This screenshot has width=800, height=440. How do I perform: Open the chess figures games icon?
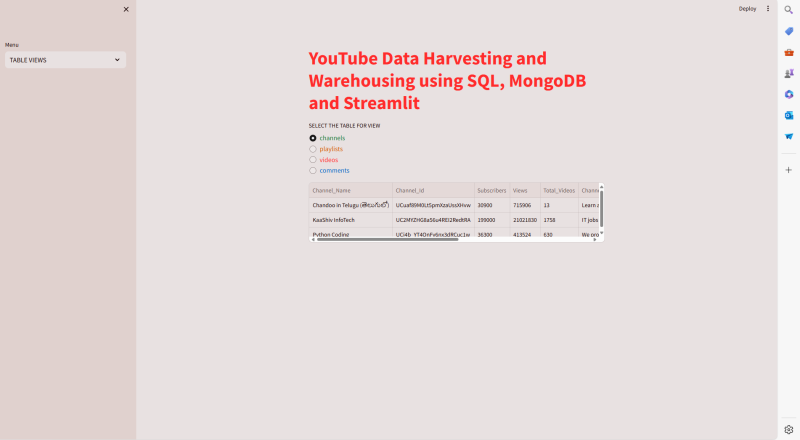pyautogui.click(x=789, y=74)
